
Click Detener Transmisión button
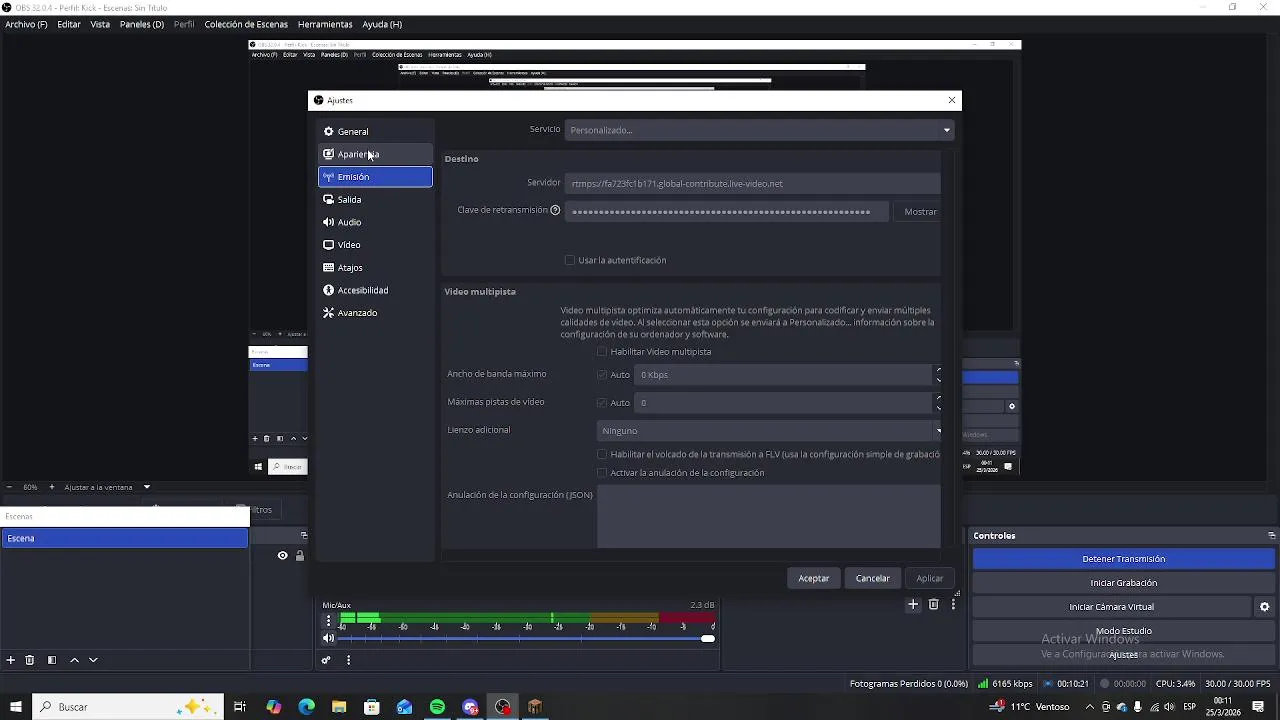click(1124, 559)
